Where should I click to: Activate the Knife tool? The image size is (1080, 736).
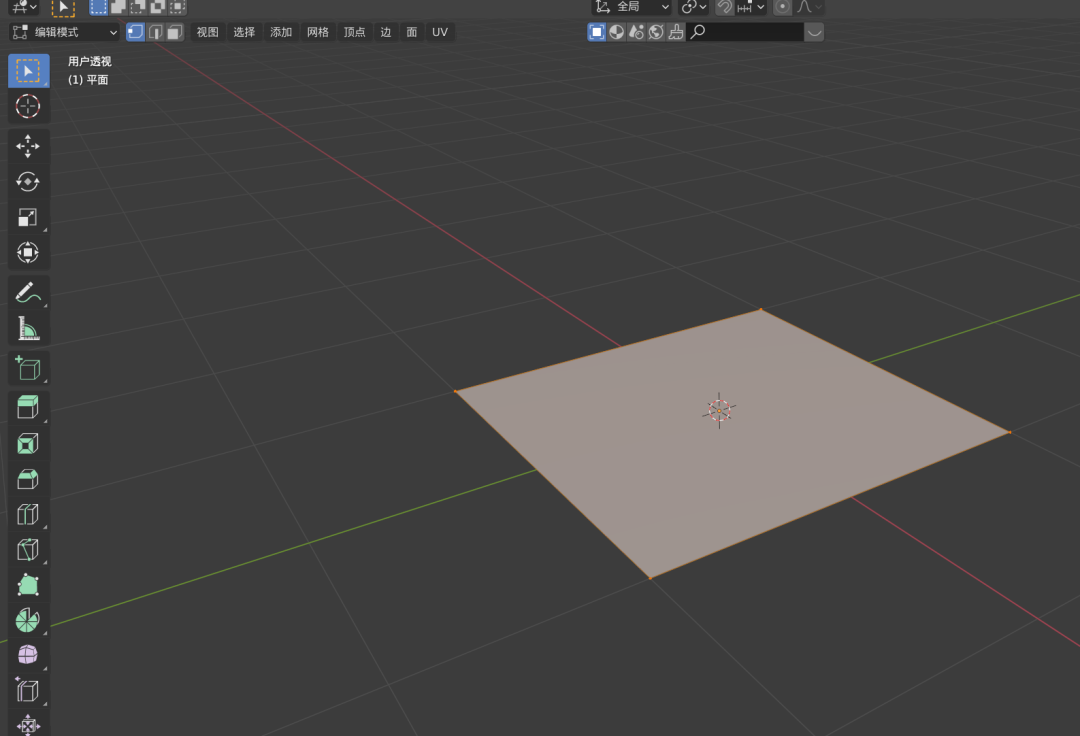coord(28,549)
